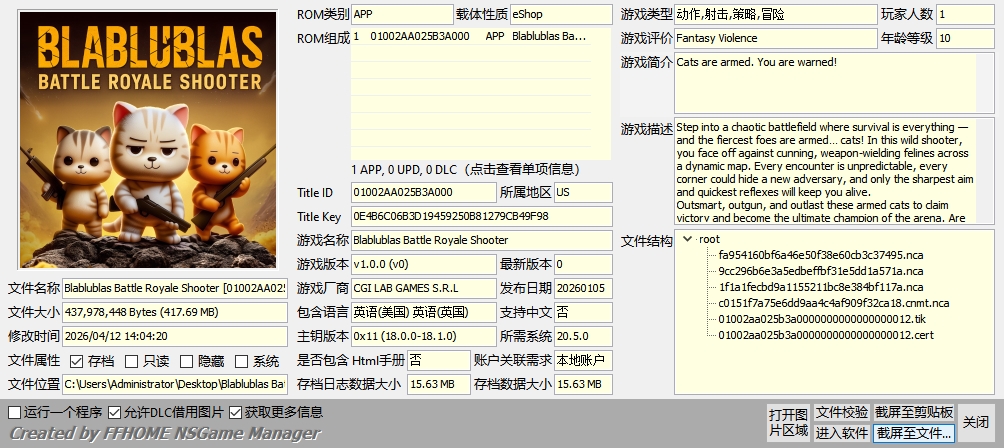Click the Blablublas game cover image

click(141, 139)
